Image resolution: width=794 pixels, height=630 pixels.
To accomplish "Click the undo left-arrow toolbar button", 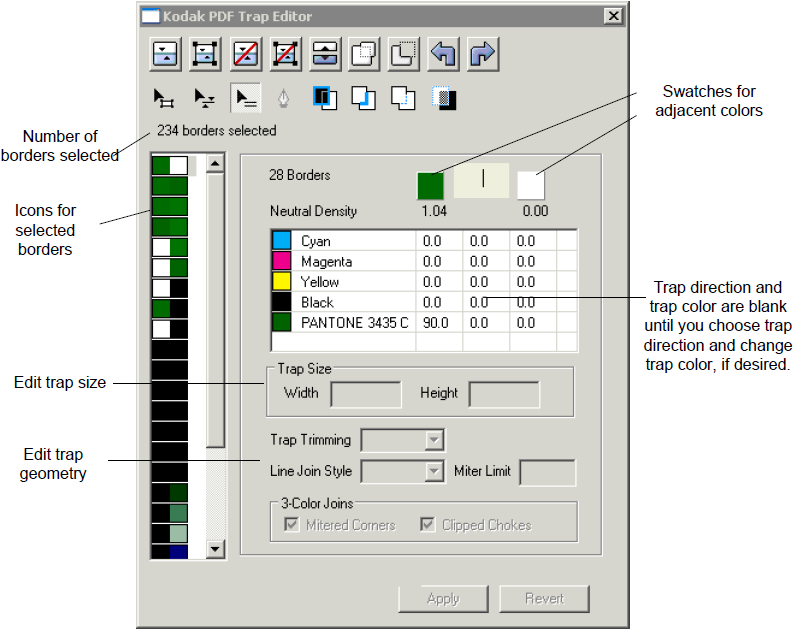I will coord(443,54).
